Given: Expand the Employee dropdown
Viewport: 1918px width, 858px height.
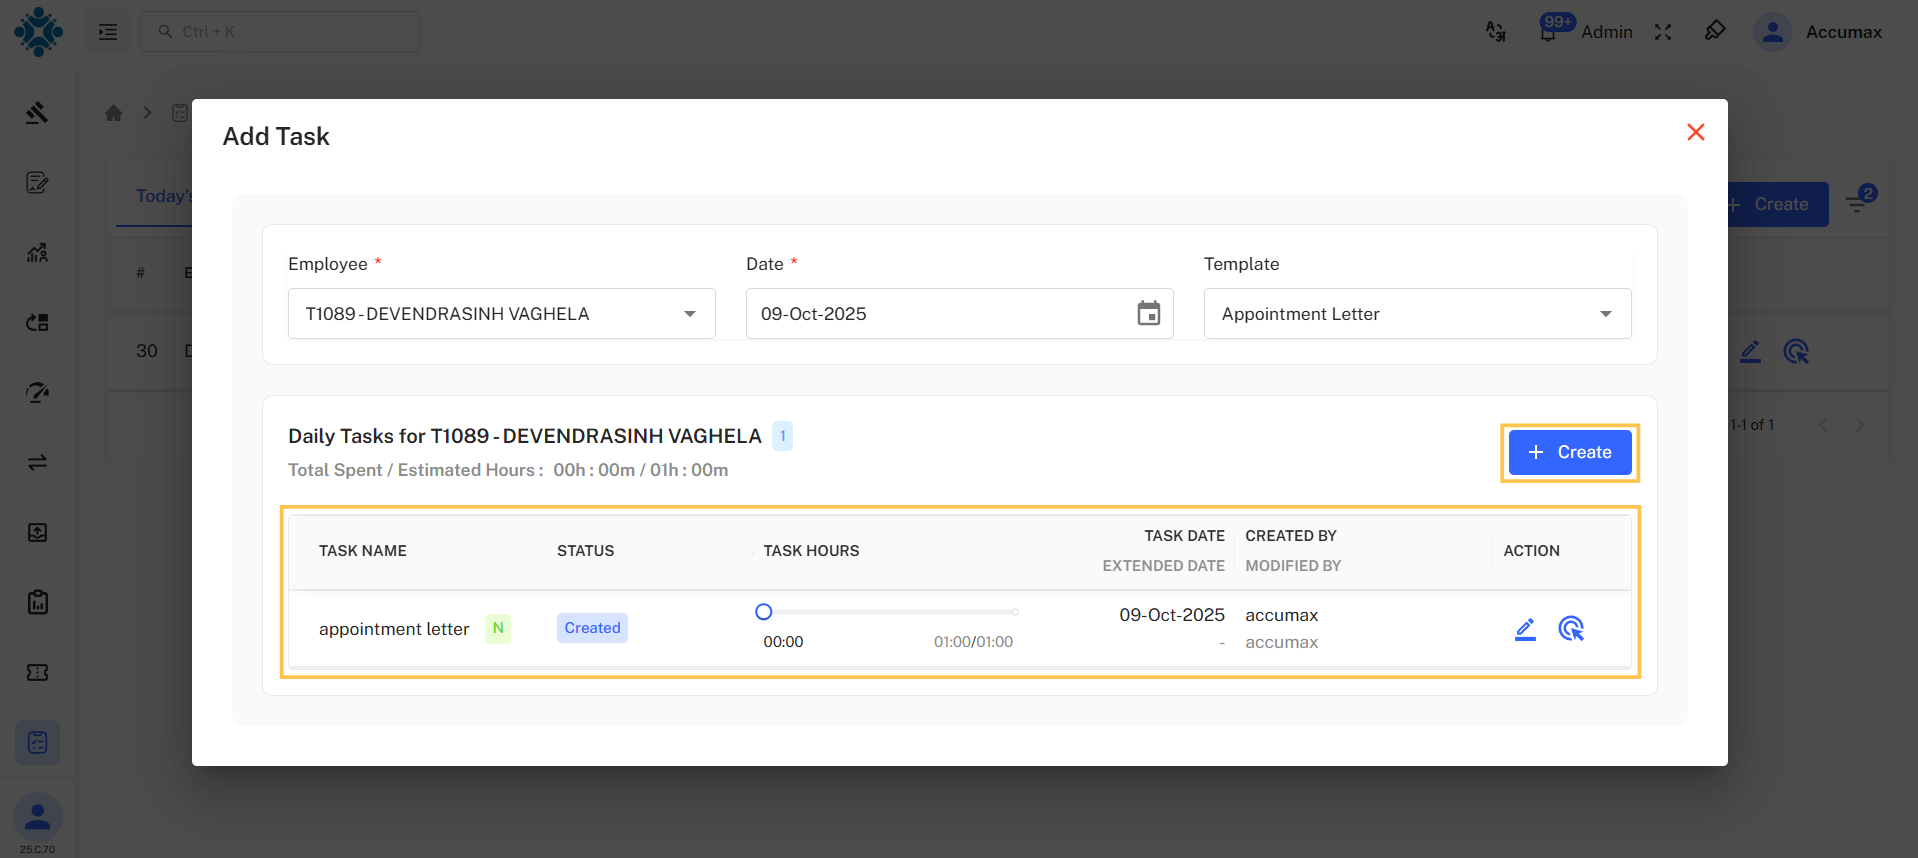Looking at the screenshot, I should [689, 314].
